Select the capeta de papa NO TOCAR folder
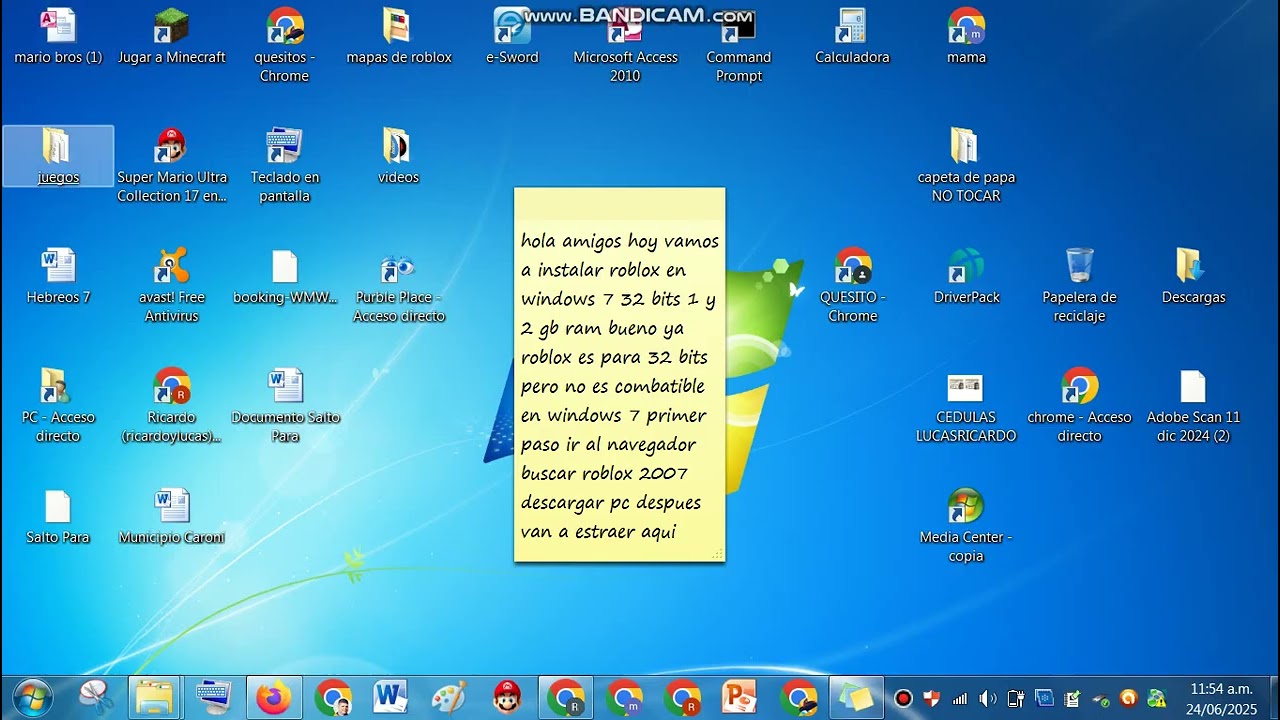The width and height of the screenshot is (1280, 720). tap(966, 165)
